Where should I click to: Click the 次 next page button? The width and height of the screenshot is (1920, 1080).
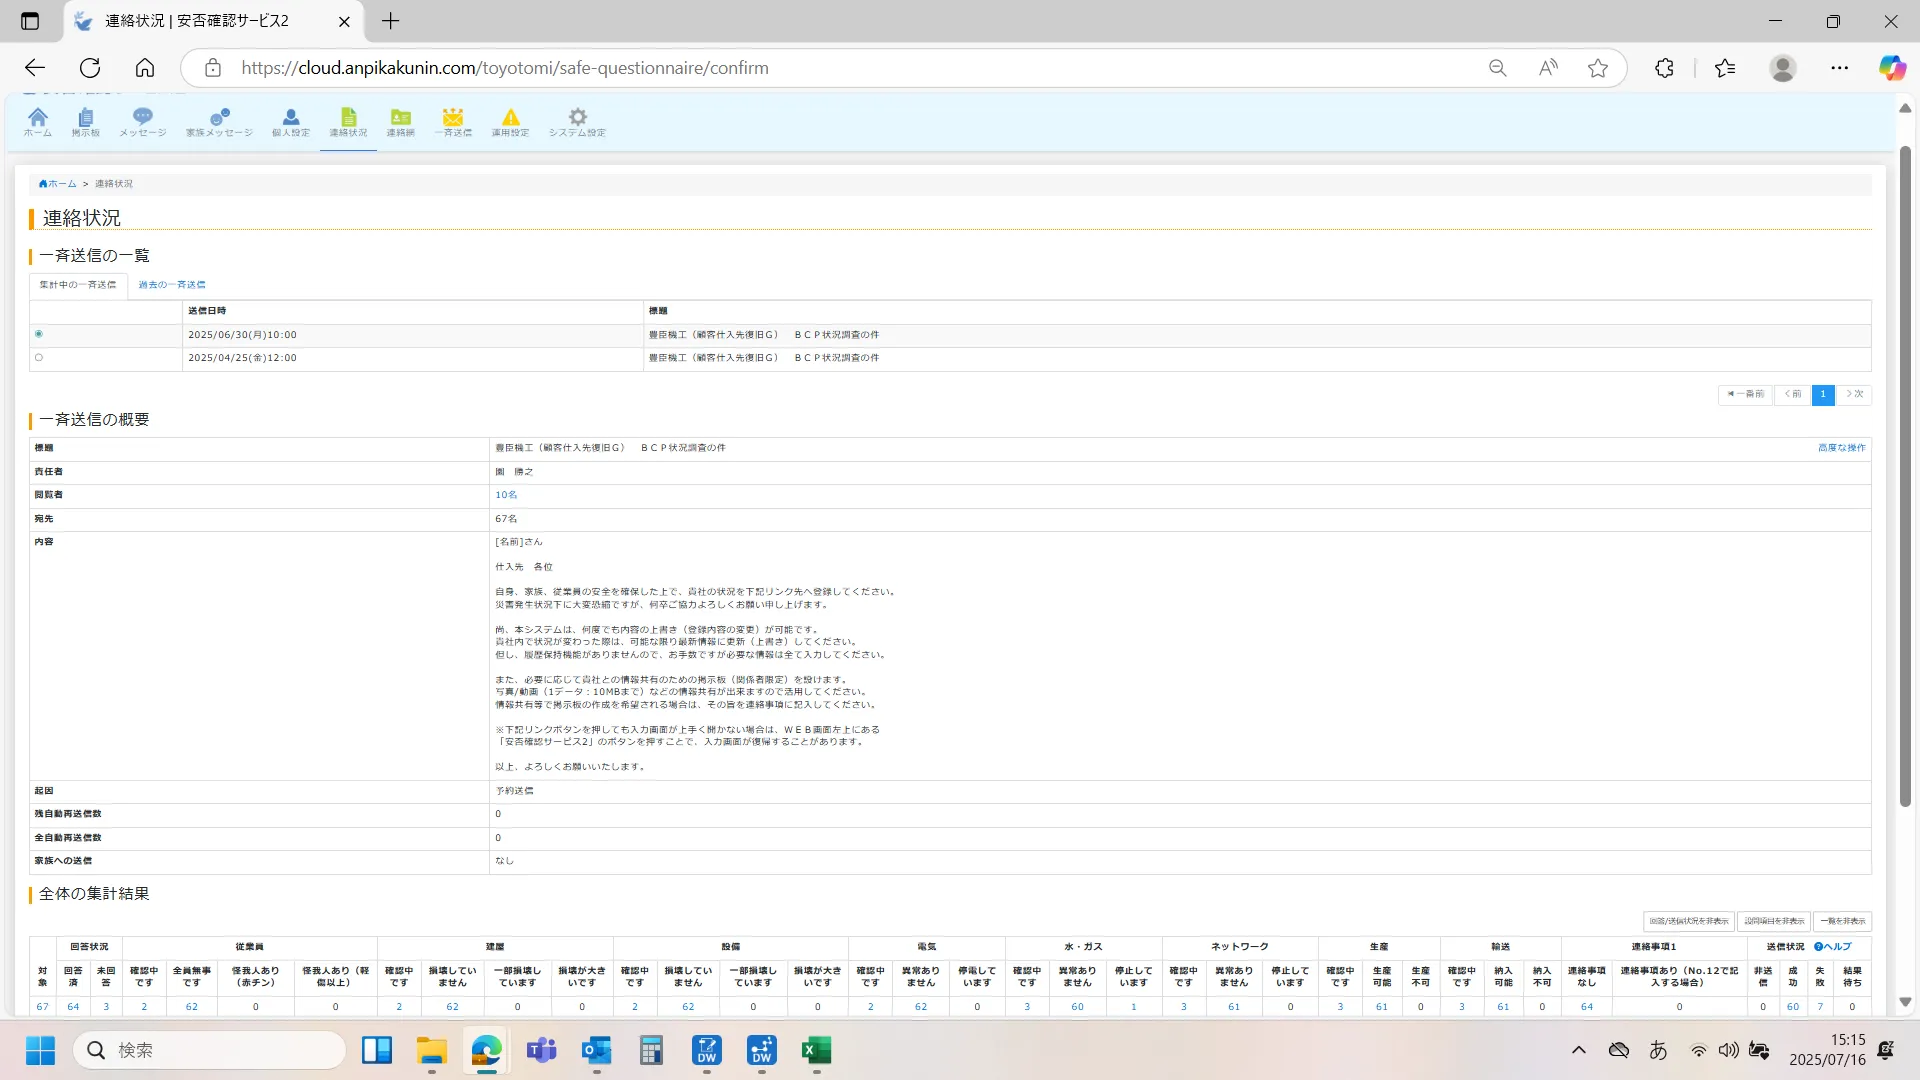(1854, 394)
